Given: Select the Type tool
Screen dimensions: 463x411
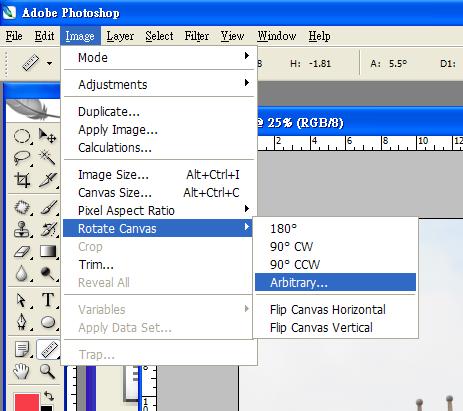Looking at the screenshot, I should click(47, 300).
